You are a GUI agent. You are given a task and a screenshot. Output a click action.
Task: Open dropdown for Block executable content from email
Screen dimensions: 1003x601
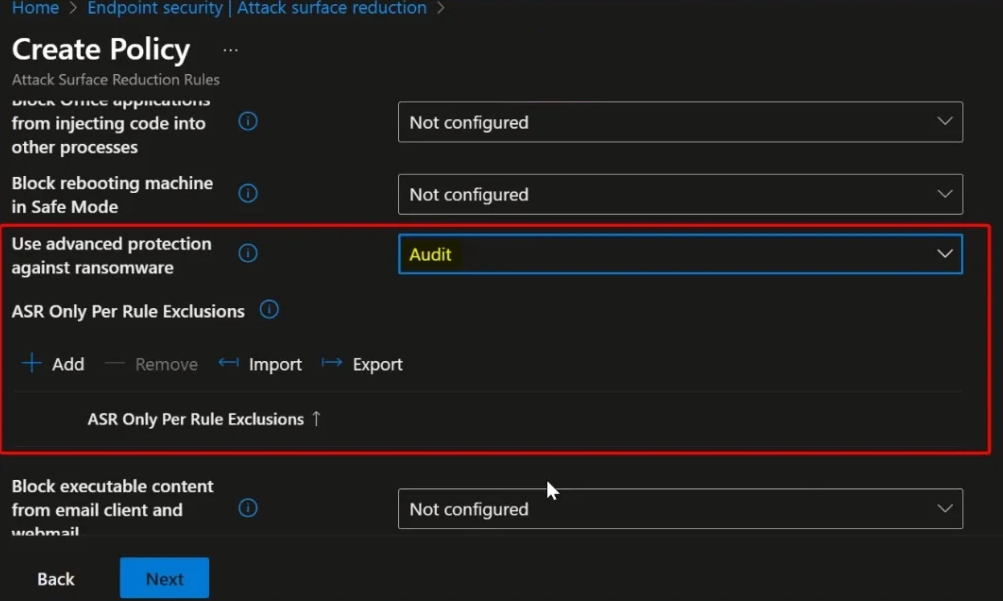680,509
